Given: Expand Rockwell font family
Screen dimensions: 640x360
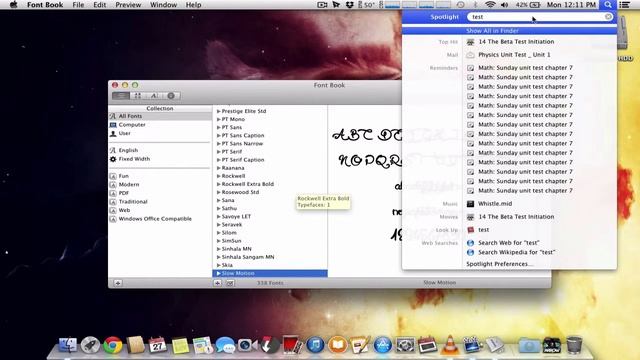Looking at the screenshot, I should click(x=218, y=176).
